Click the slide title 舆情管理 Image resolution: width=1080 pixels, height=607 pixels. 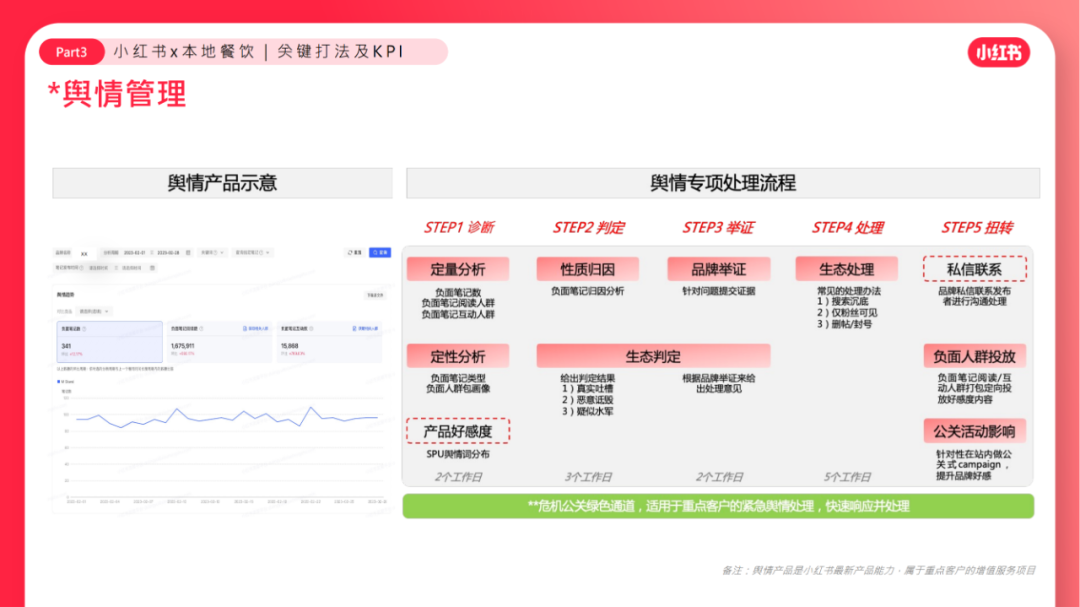[117, 94]
